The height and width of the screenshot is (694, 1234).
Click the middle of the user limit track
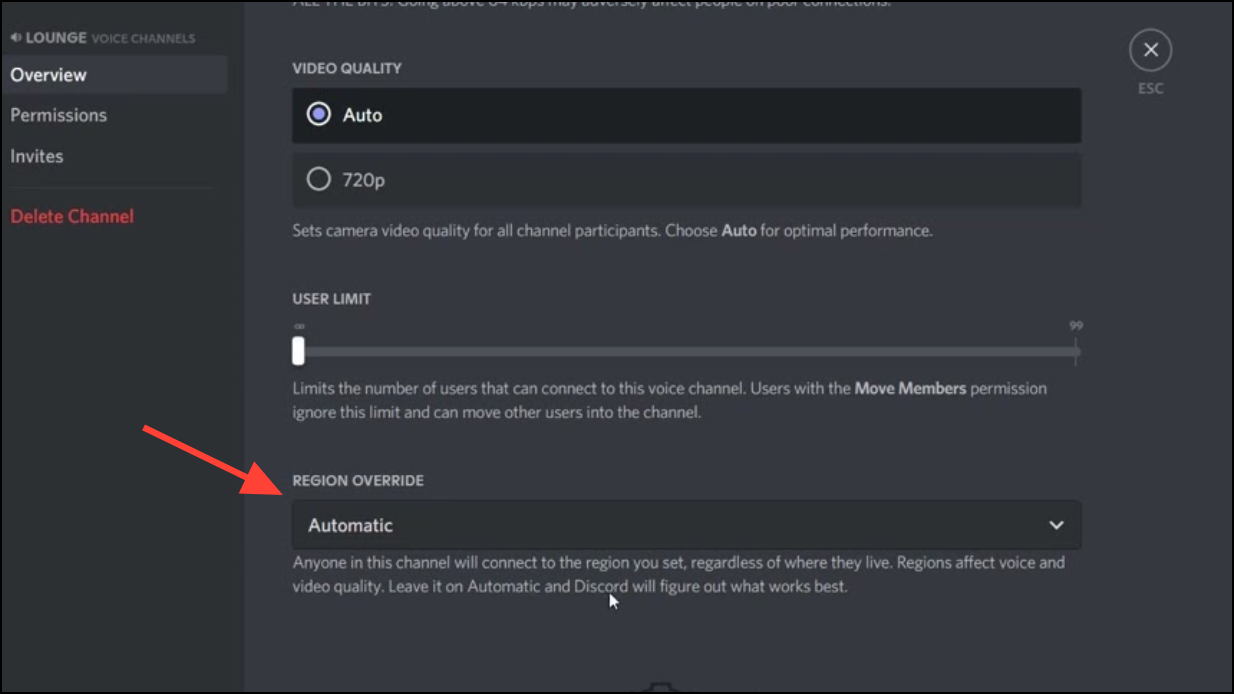point(686,351)
